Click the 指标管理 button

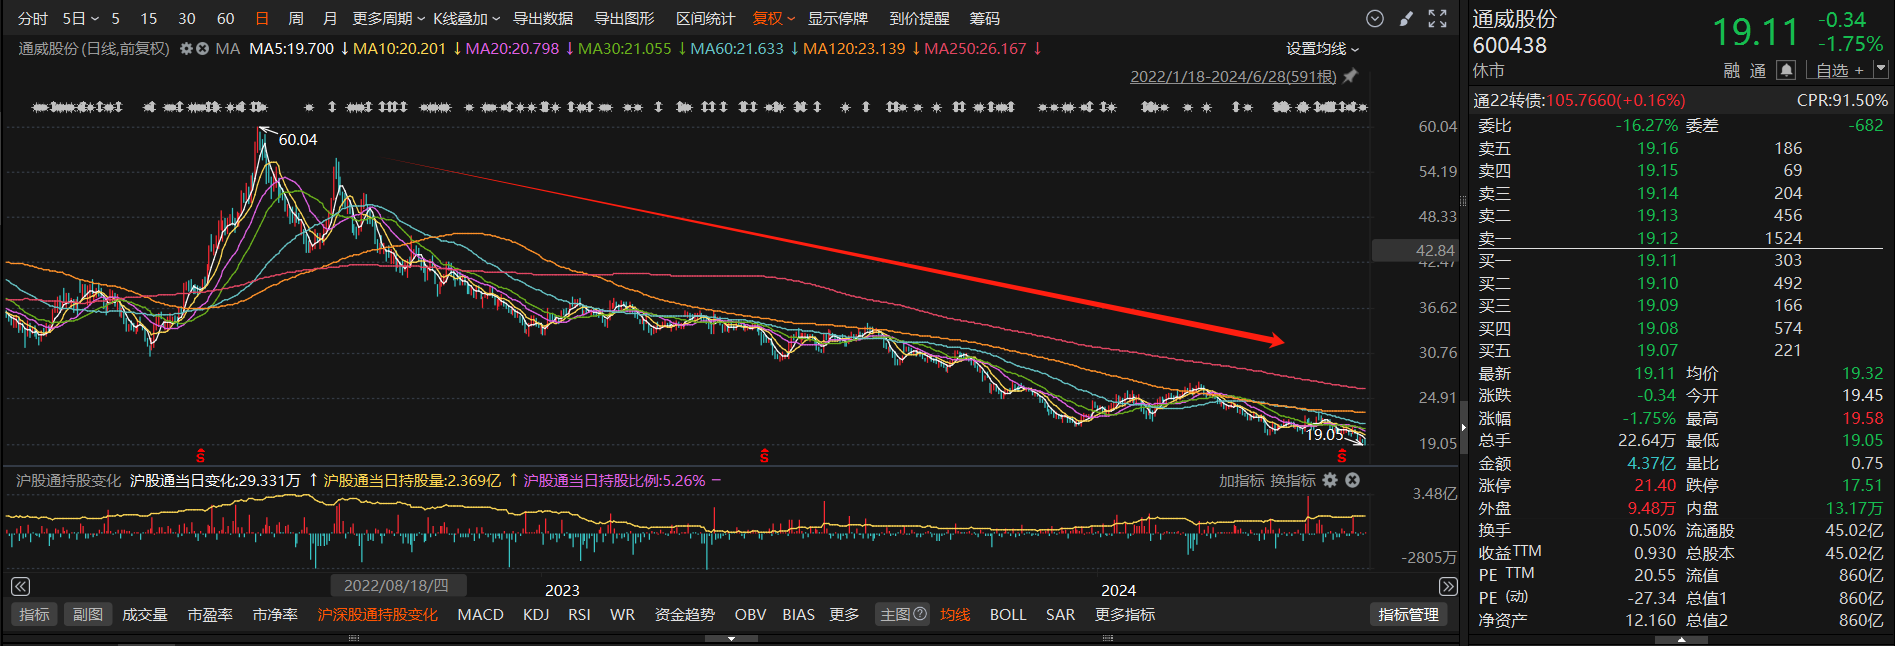pos(1408,615)
